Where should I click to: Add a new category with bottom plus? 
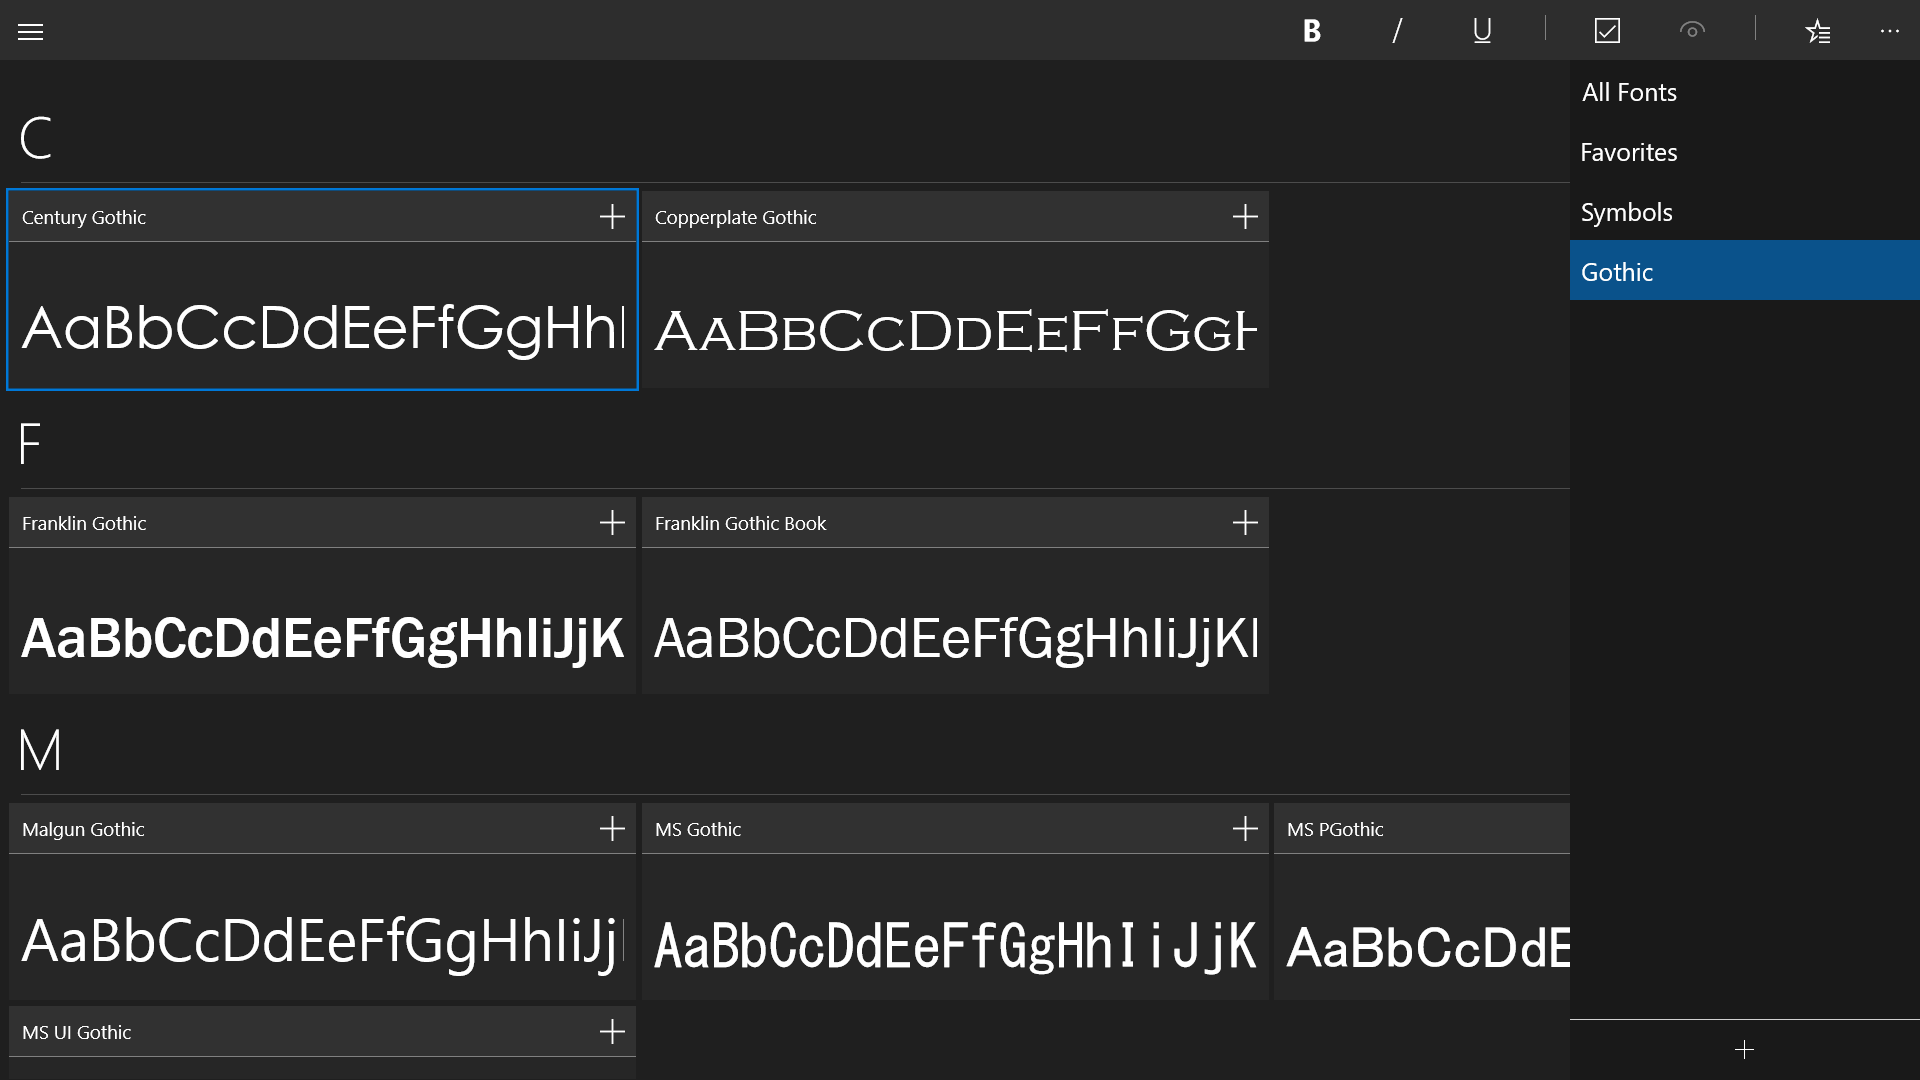click(1744, 1049)
